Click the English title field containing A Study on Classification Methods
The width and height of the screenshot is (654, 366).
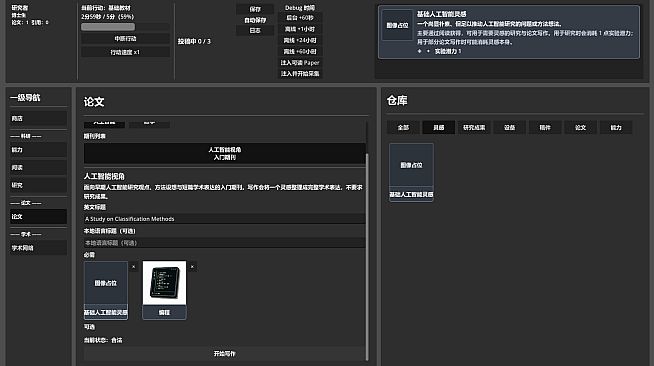coord(224,219)
